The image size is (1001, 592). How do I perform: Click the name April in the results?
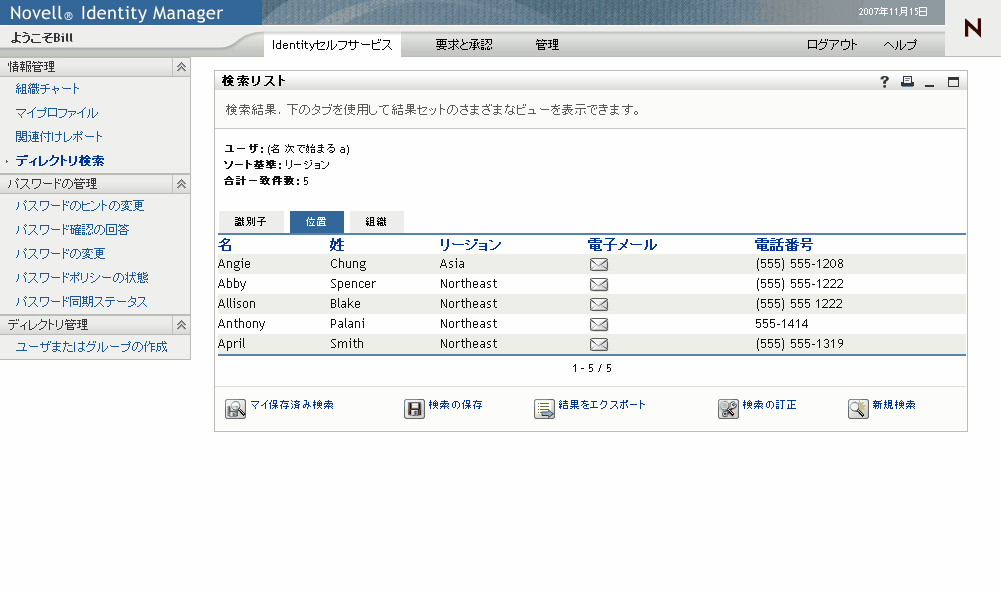pos(231,344)
